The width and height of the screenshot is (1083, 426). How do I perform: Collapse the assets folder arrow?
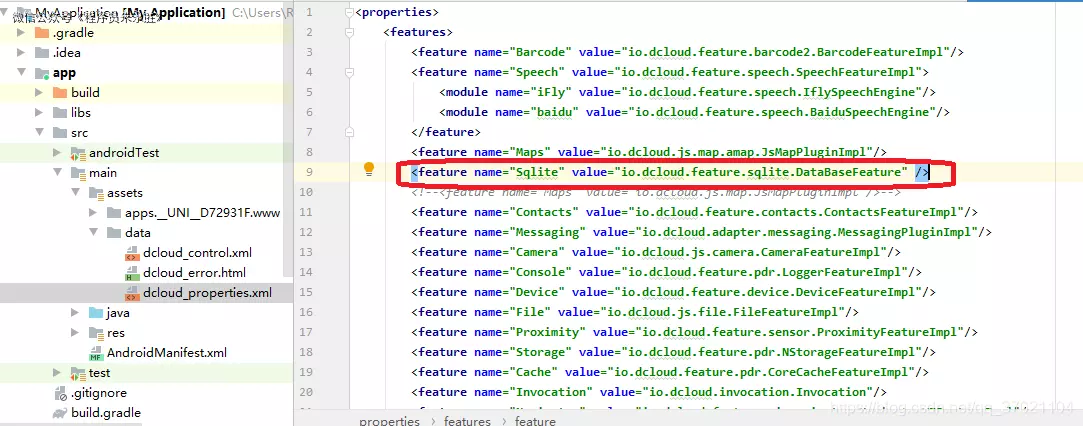[76, 193]
